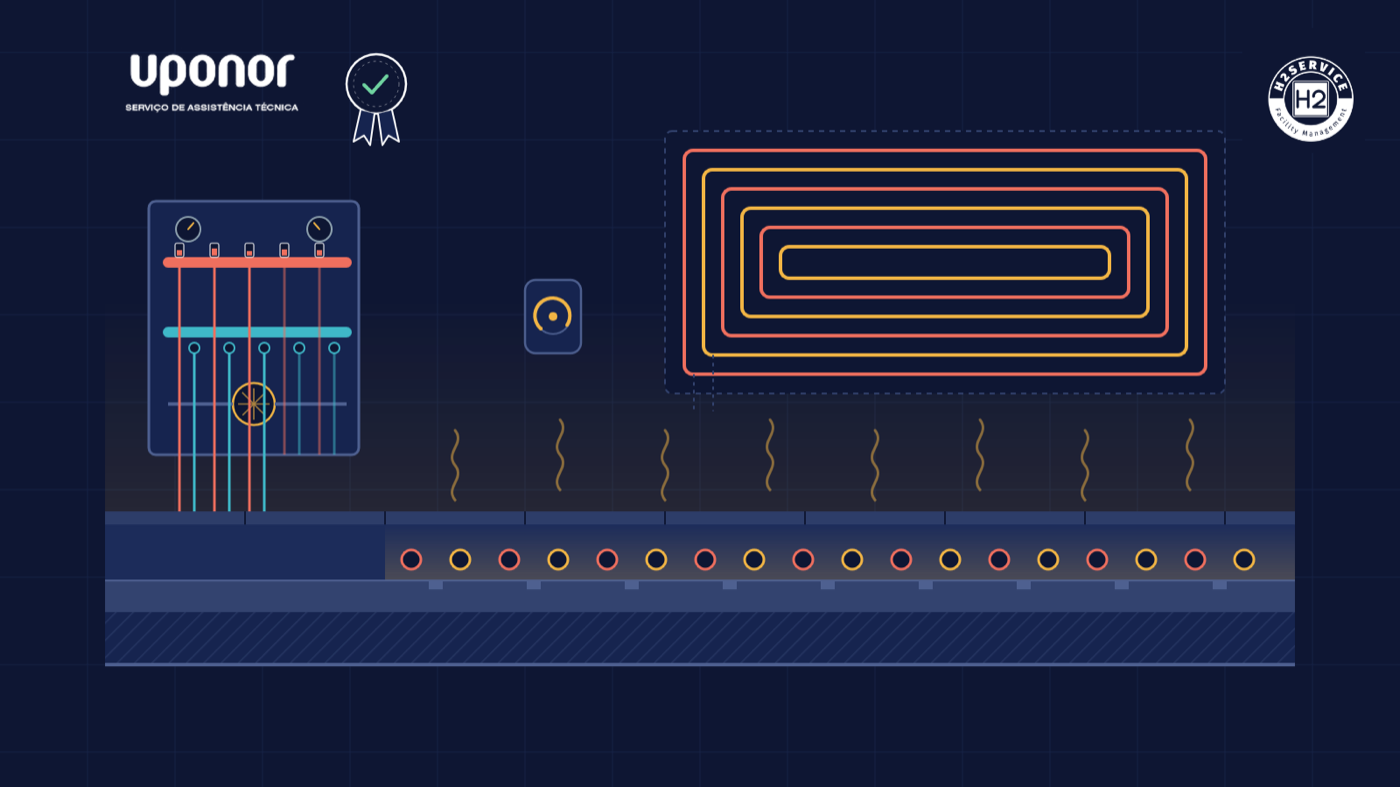
Task: Toggle the first red actuator on manifold
Action: coord(179,250)
